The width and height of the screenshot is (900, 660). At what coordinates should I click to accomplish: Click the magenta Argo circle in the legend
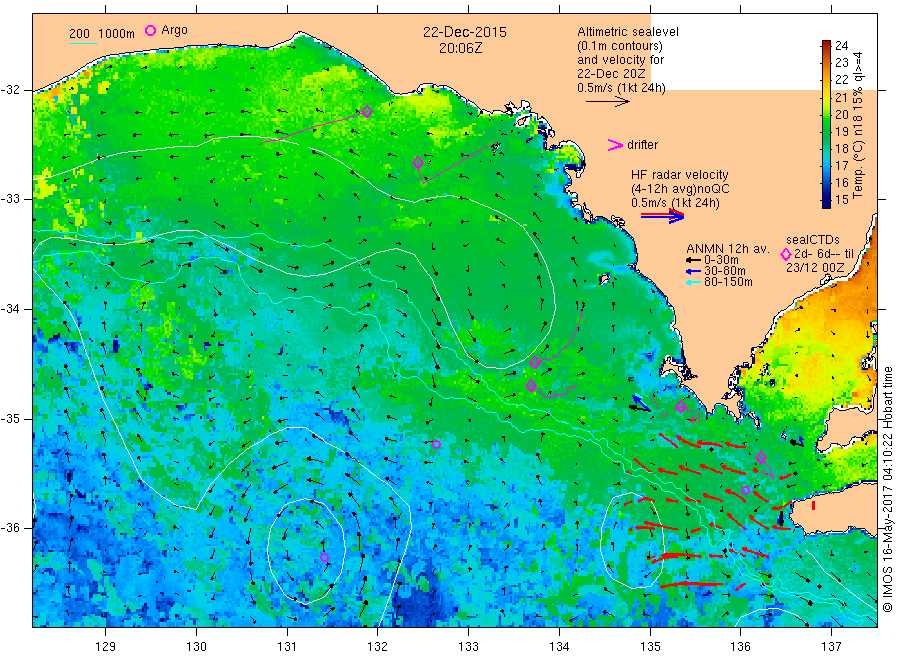pyautogui.click(x=150, y=30)
